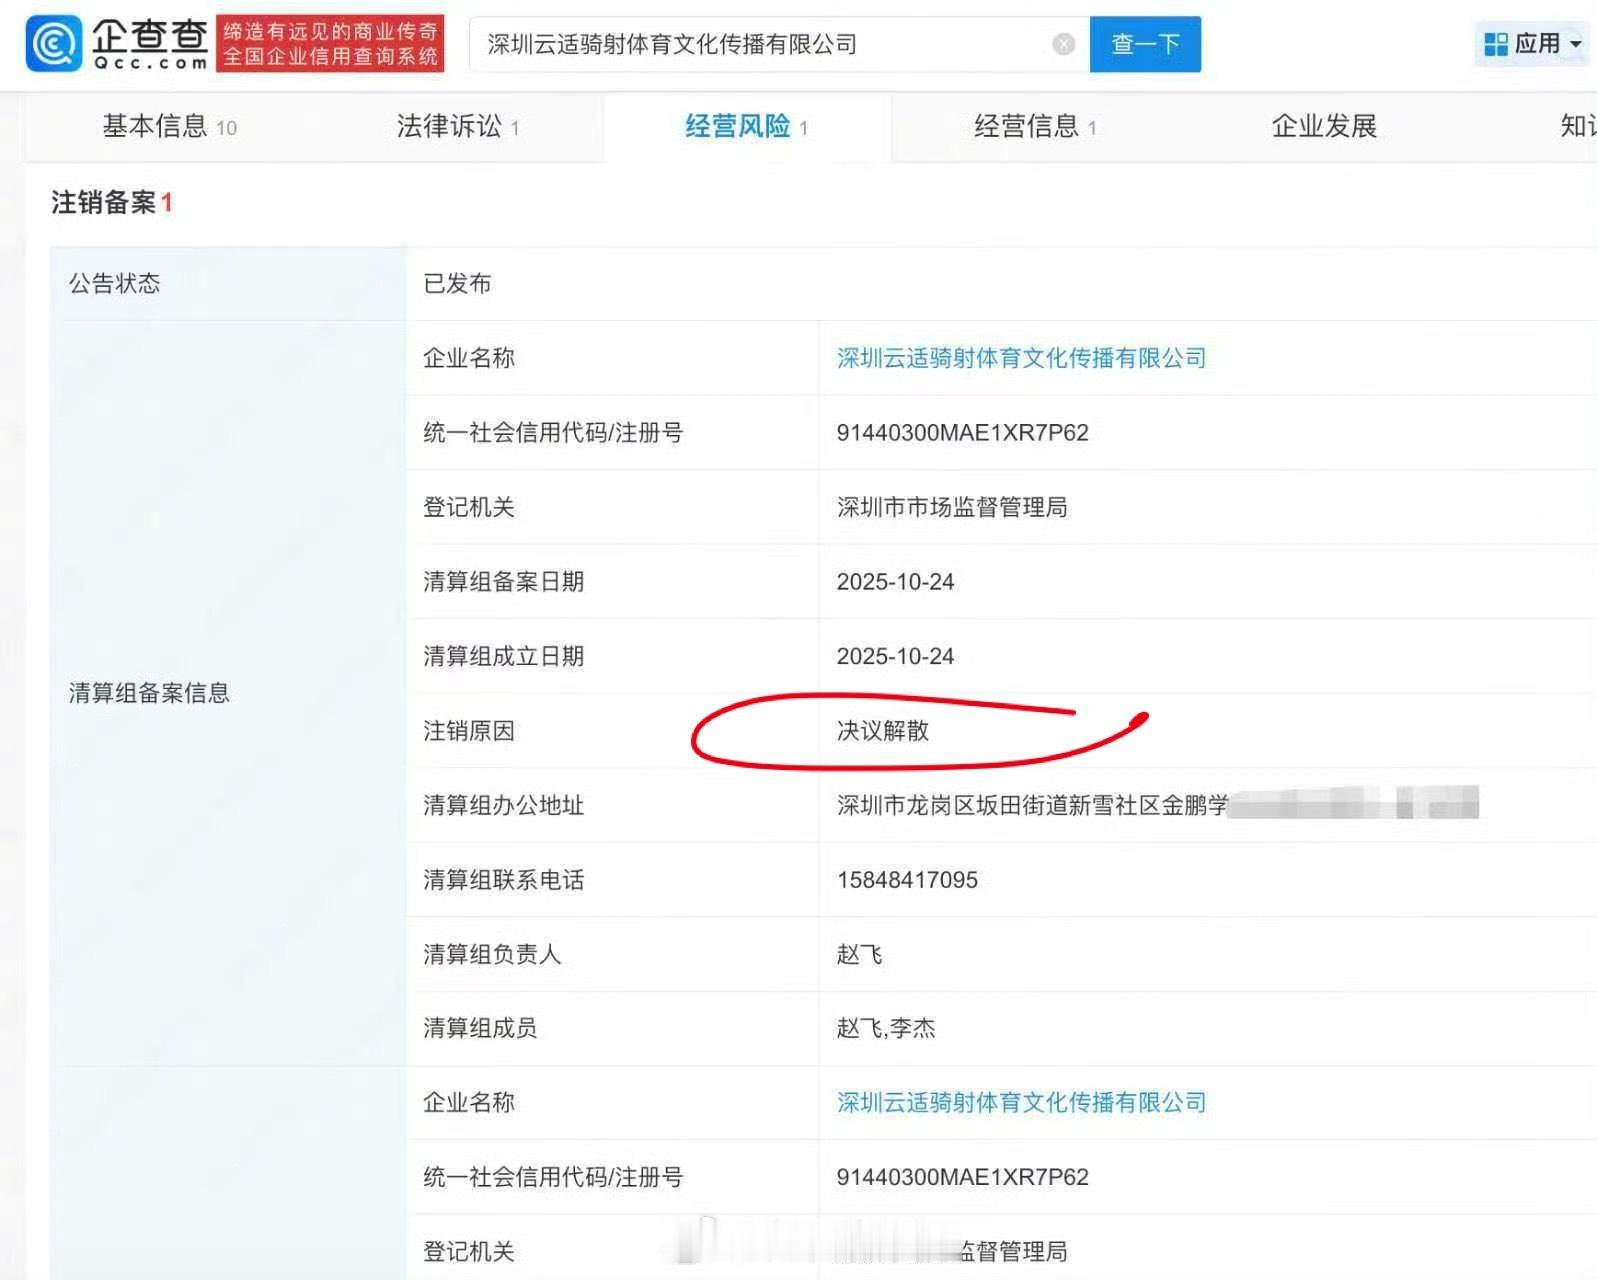Select the first credit code 91440300MAE1XR7P62
1597x1280 pixels.
[x=962, y=432]
